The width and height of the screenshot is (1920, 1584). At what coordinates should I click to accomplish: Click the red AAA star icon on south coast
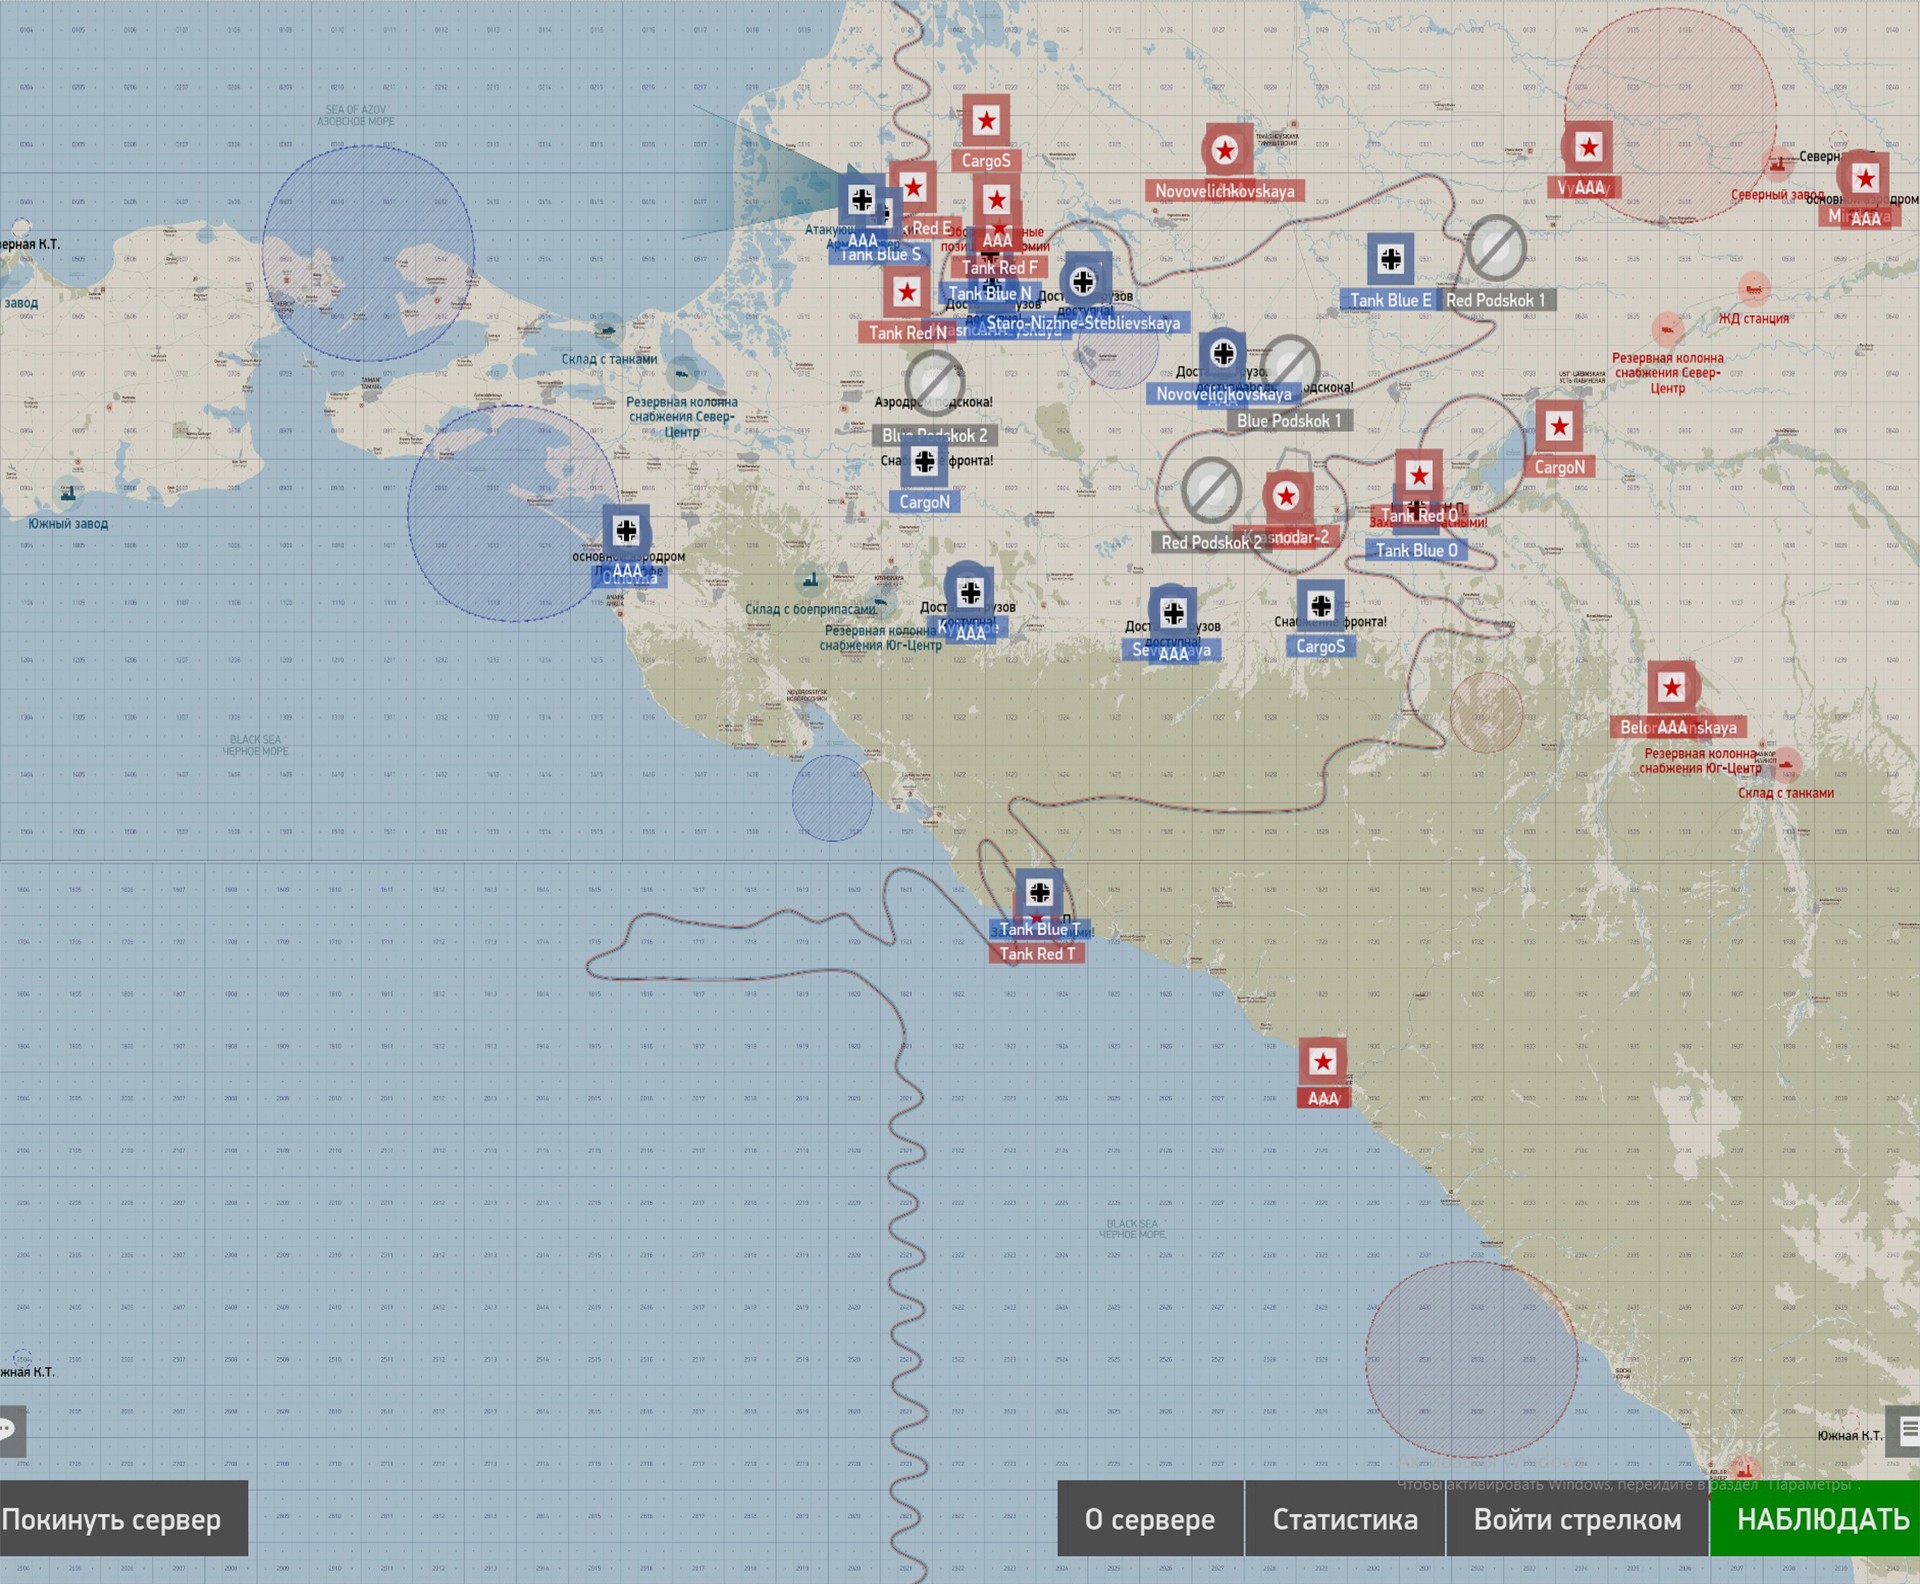click(x=1323, y=1062)
